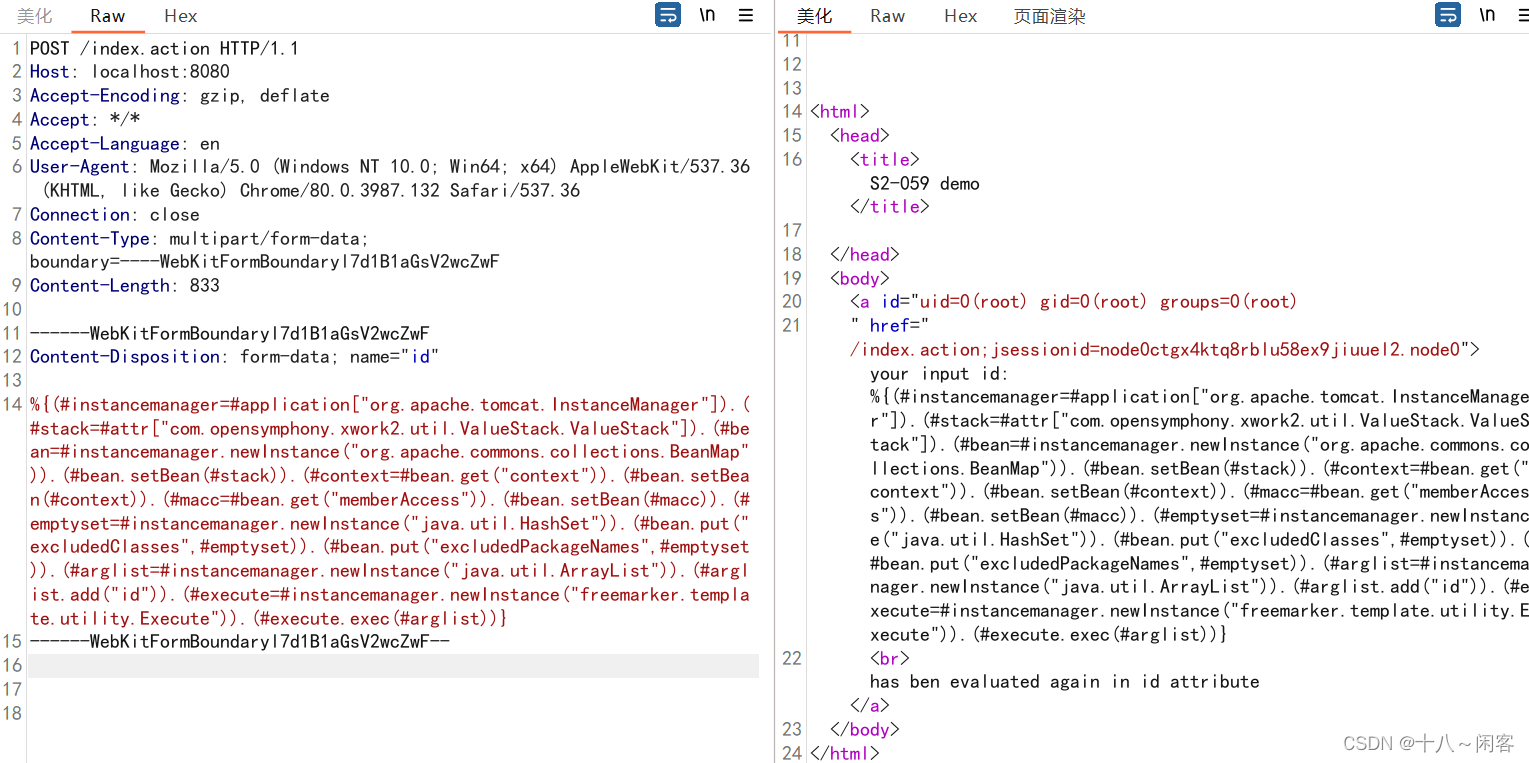Click the opening <body> tag line 19
This screenshot has height=763, width=1529.
click(x=860, y=278)
